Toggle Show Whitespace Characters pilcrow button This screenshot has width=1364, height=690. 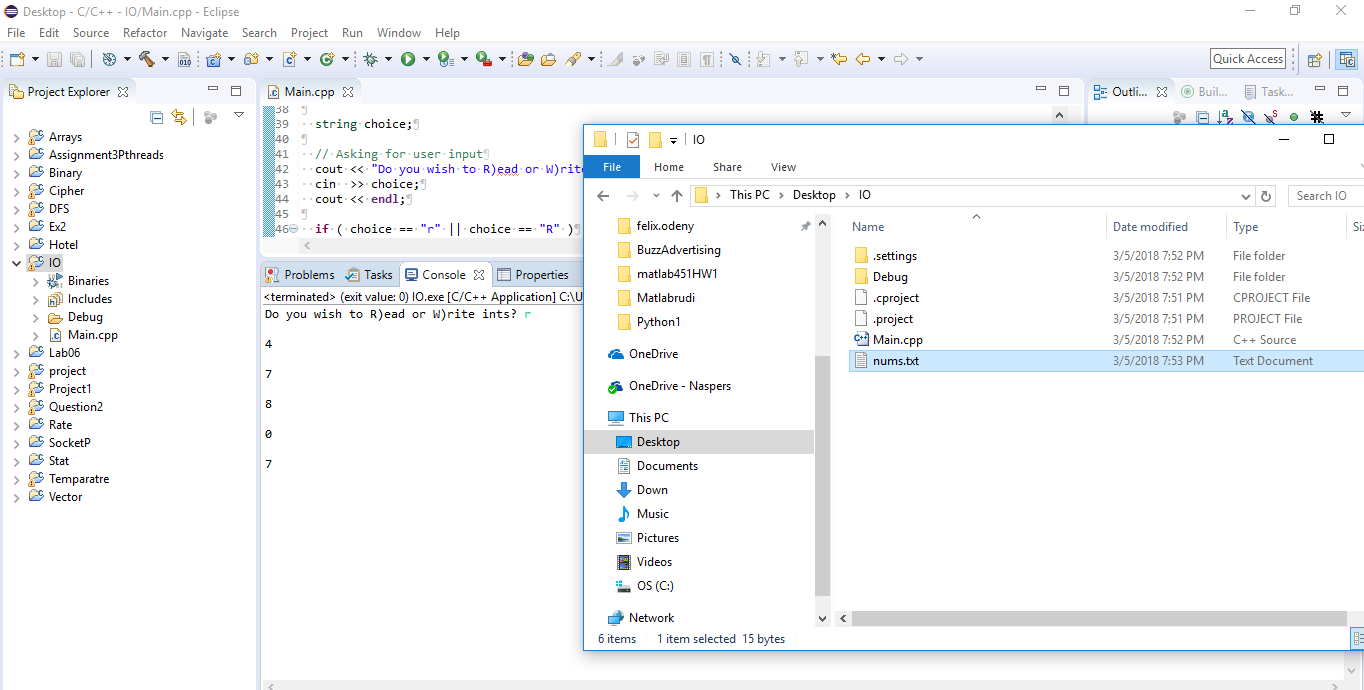707,59
